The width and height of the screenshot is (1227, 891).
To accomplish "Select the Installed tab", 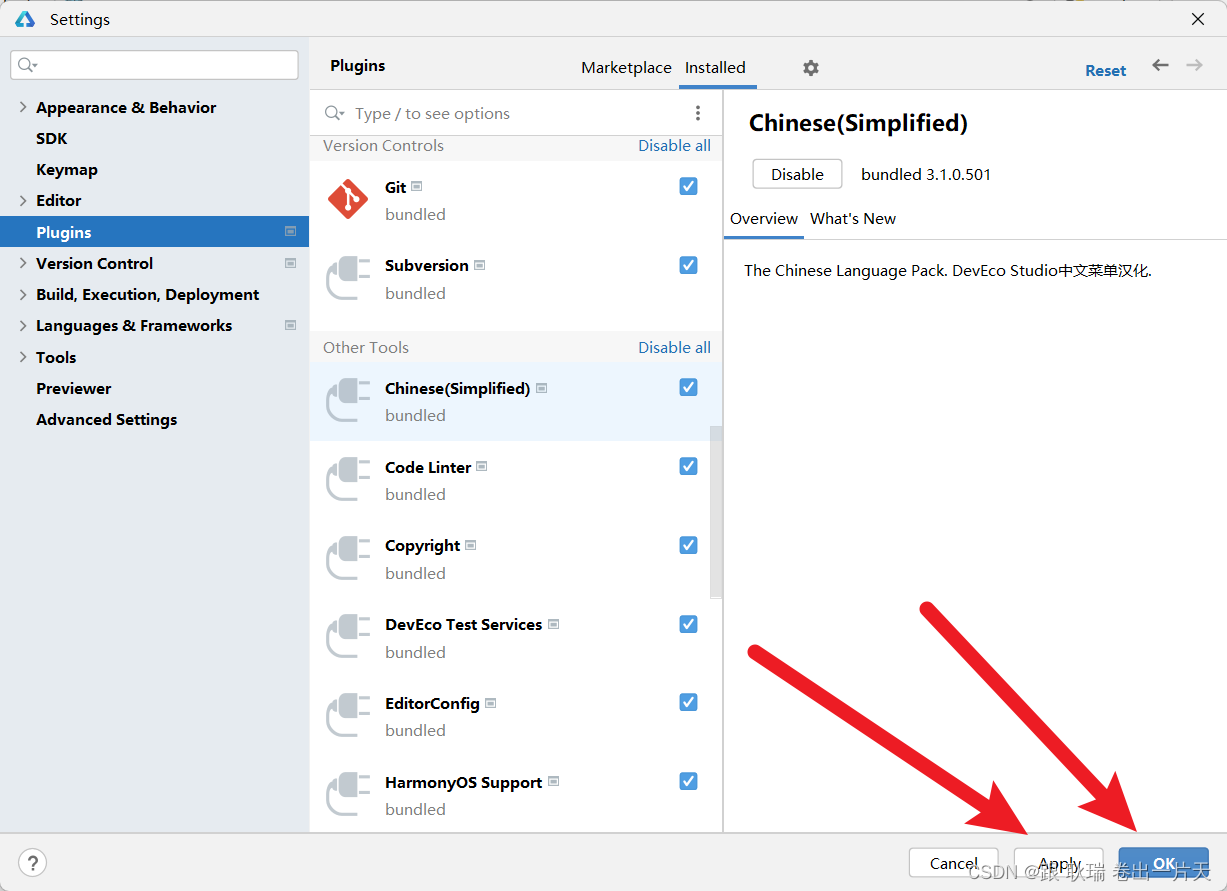I will click(x=715, y=68).
